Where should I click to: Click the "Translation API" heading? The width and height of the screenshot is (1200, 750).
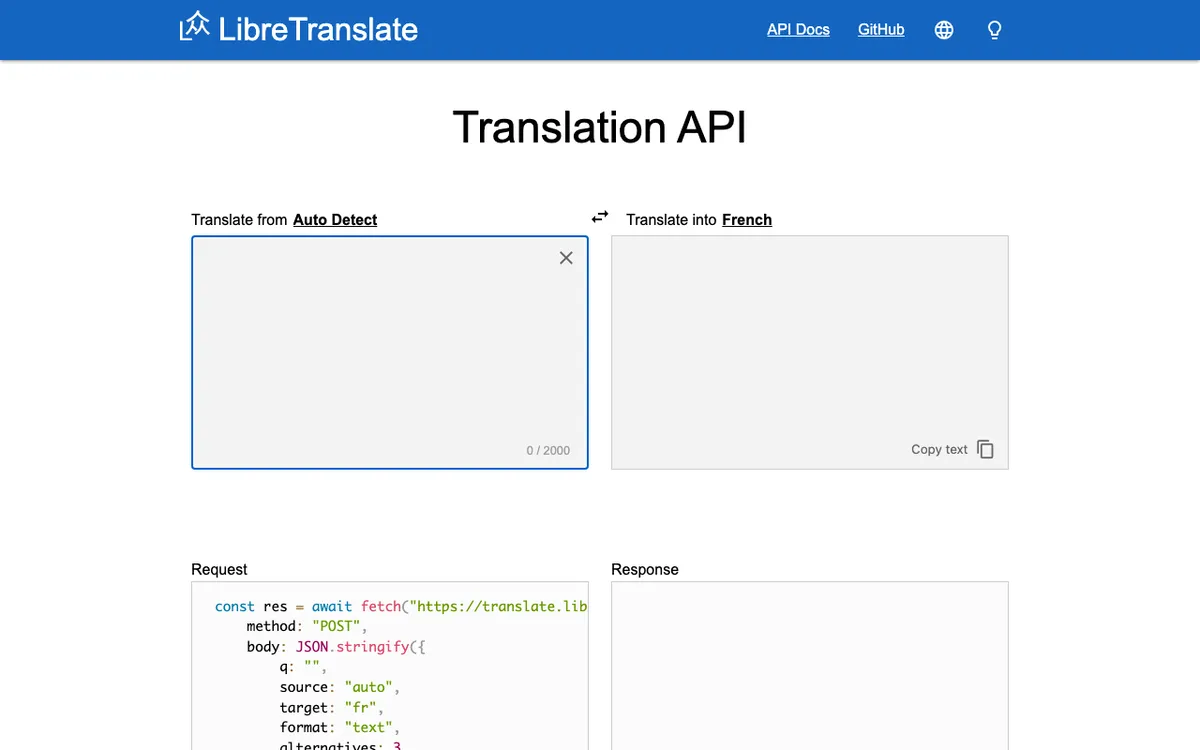(600, 128)
